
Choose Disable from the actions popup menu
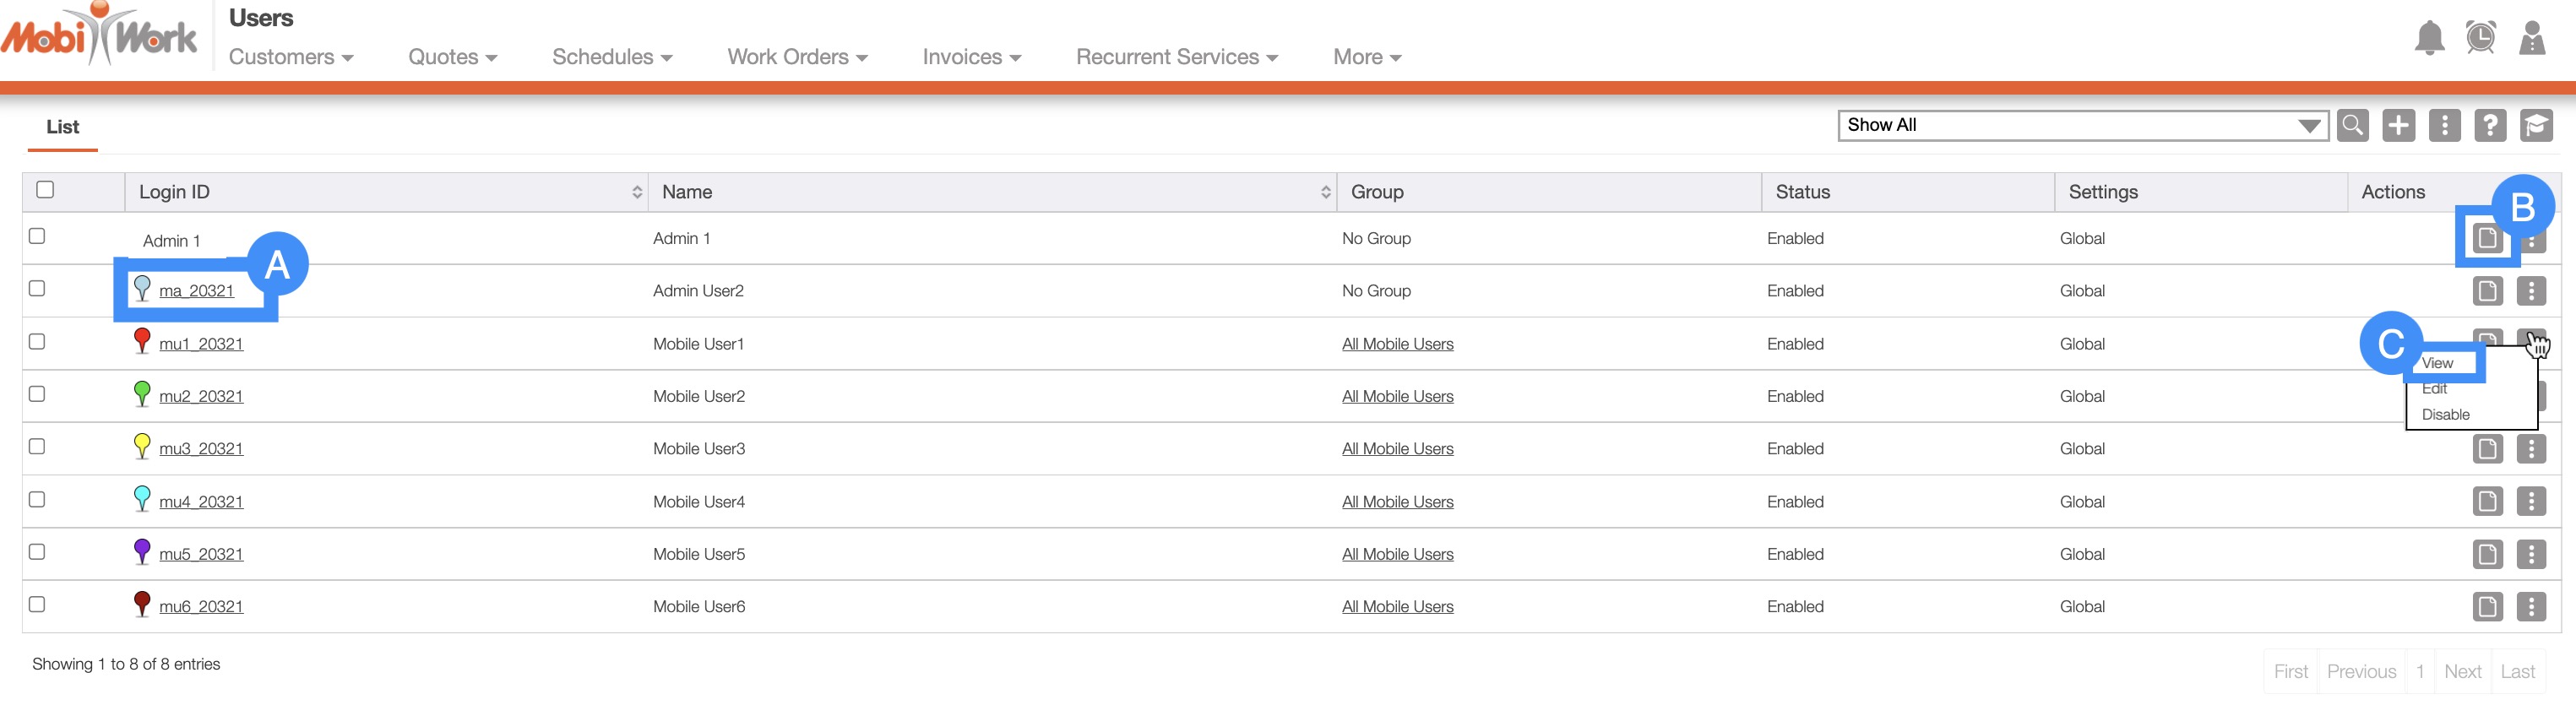pyautogui.click(x=2445, y=415)
